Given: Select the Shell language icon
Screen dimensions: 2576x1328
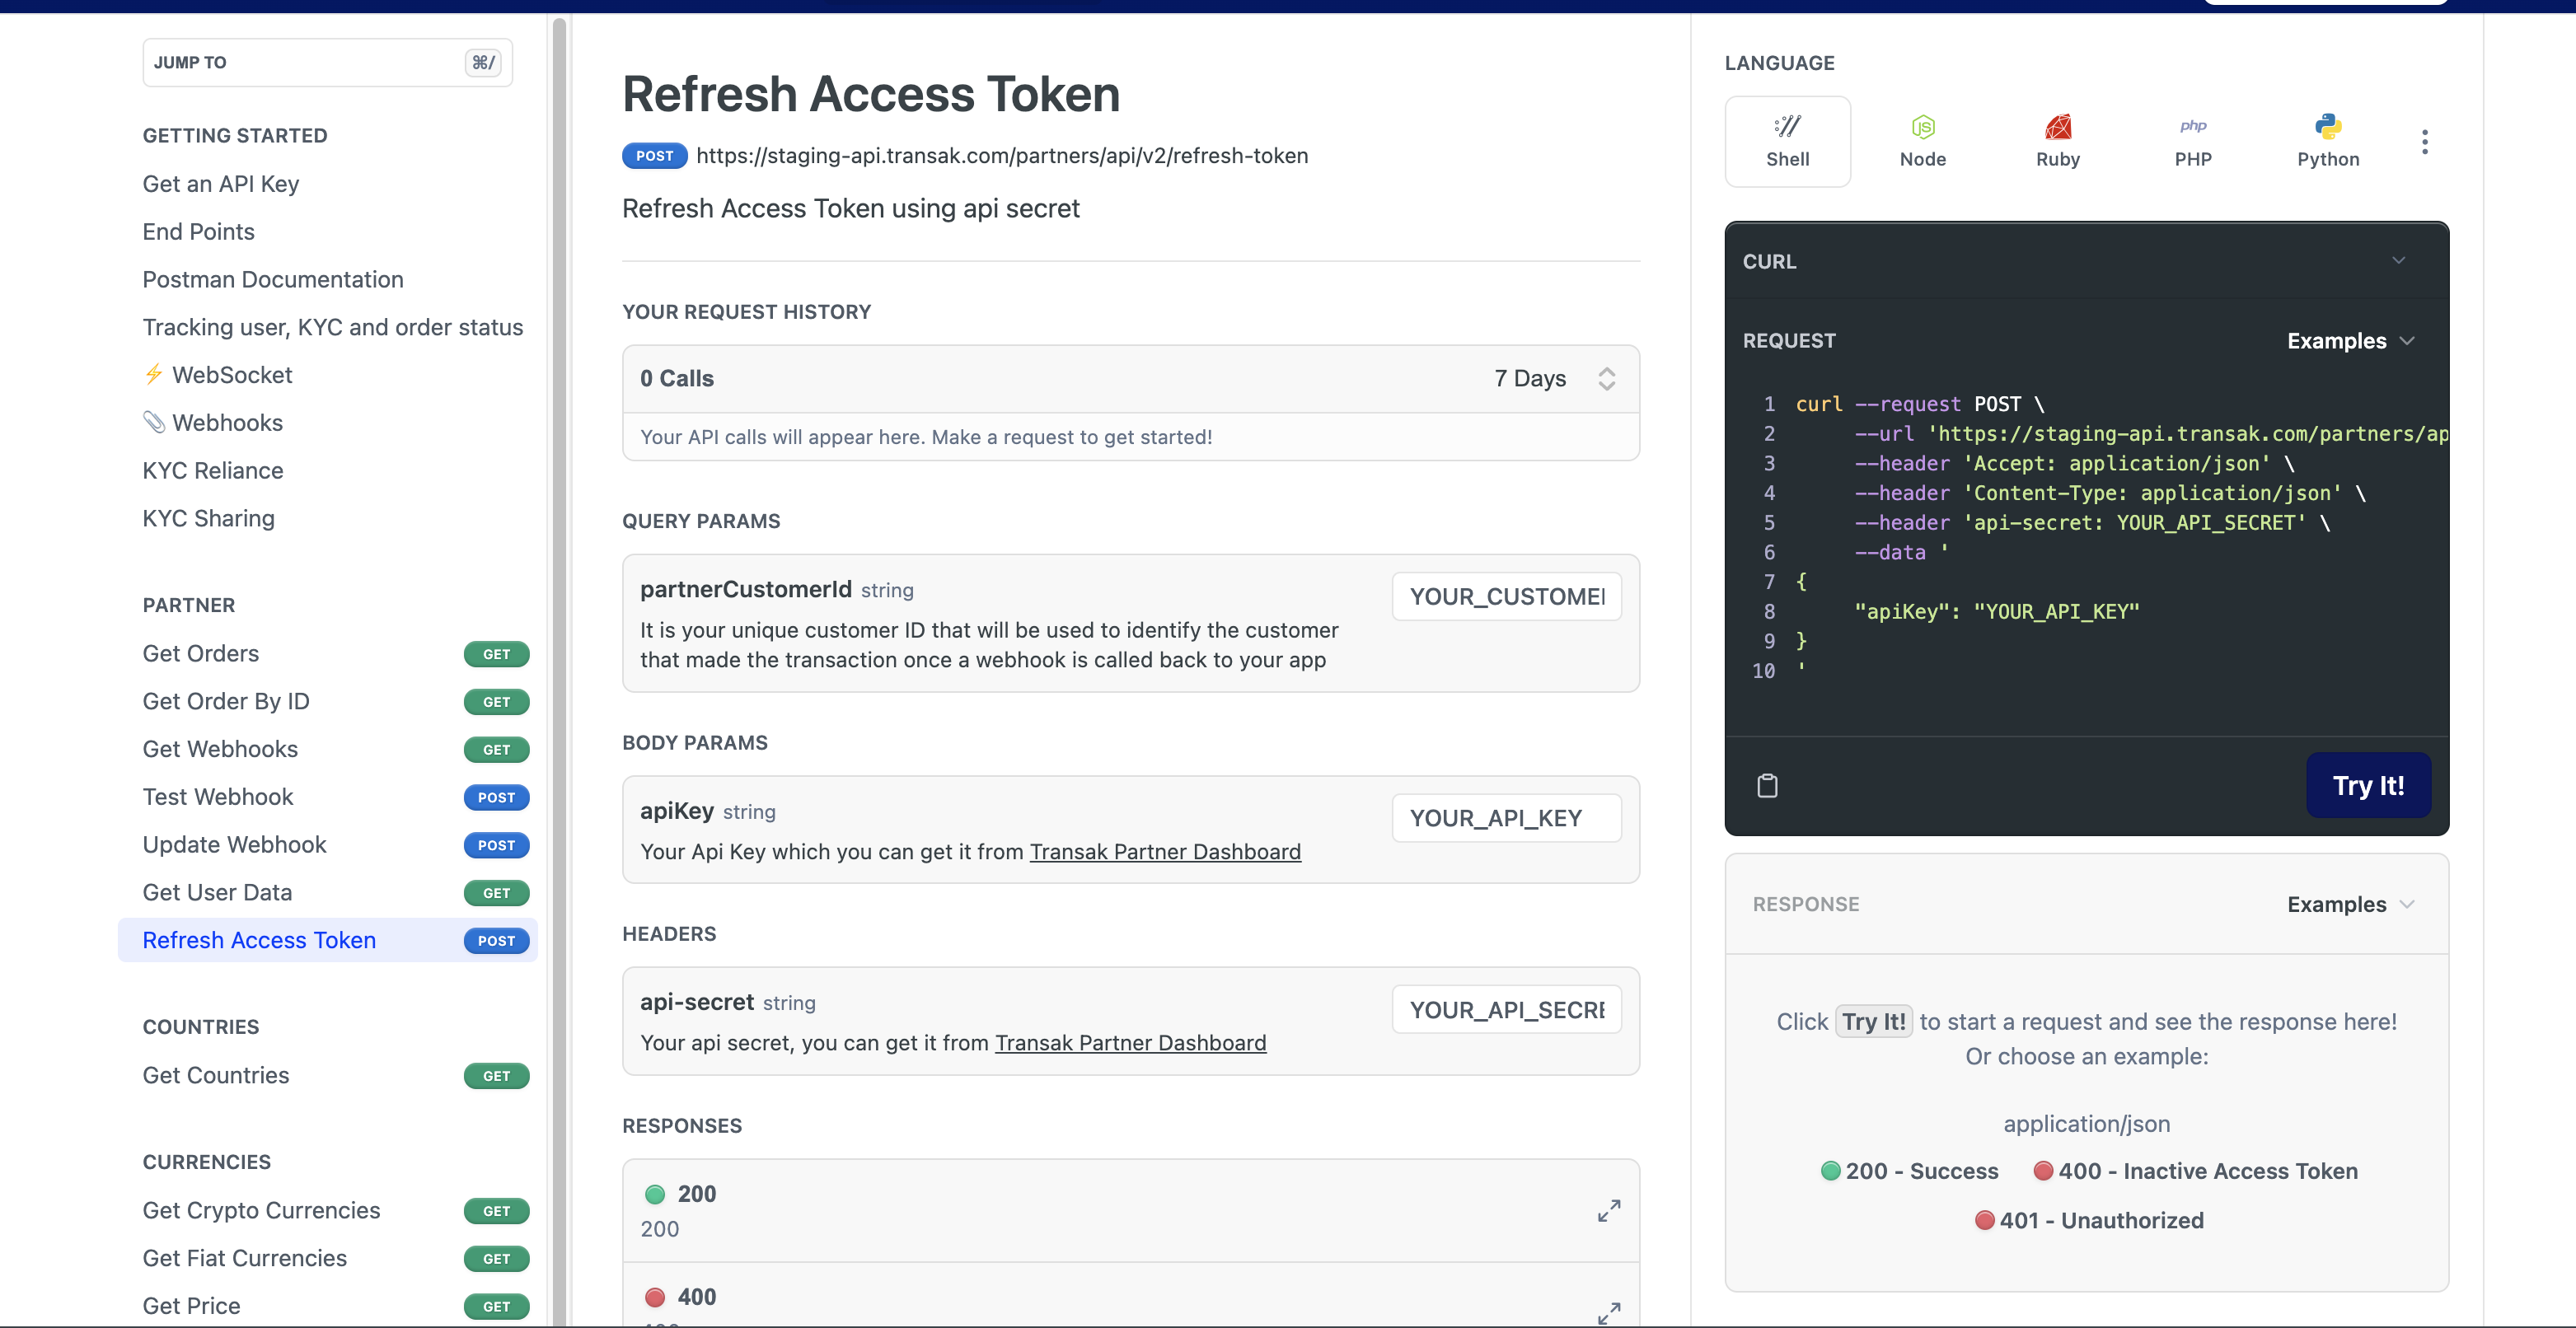Looking at the screenshot, I should pyautogui.click(x=1787, y=141).
